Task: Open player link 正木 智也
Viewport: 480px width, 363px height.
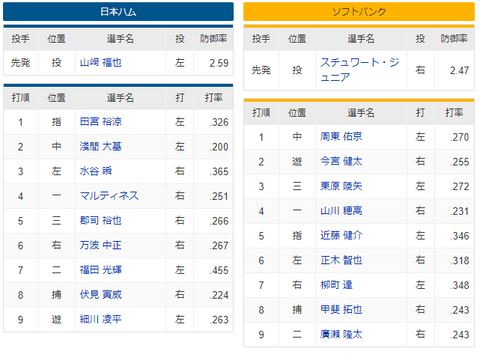Action: click(x=341, y=260)
